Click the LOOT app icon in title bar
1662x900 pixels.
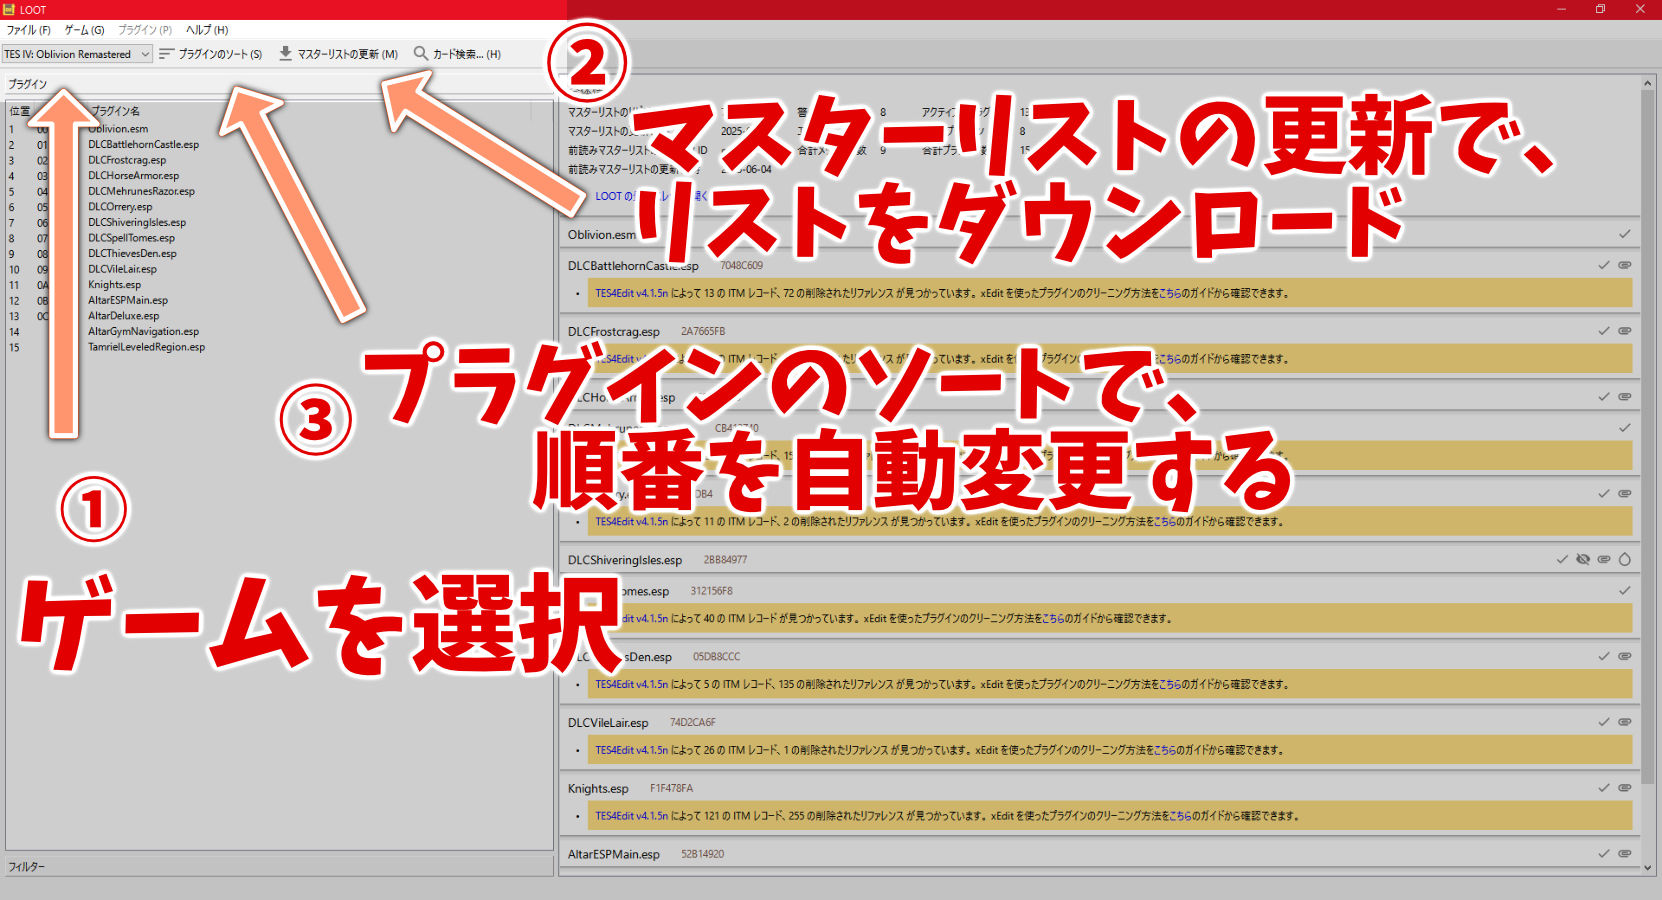tap(9, 9)
